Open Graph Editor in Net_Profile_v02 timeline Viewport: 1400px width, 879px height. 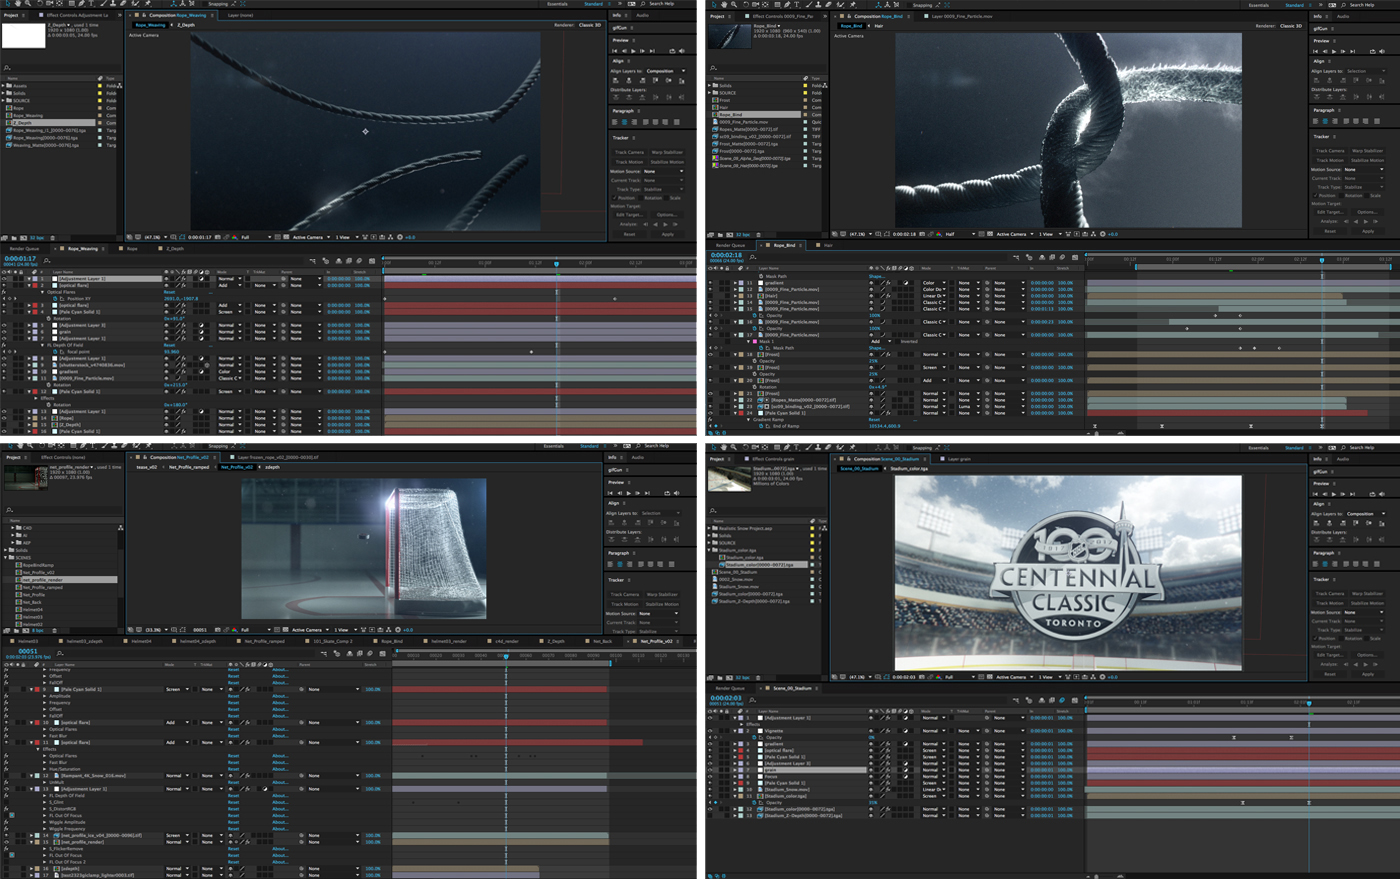click(381, 653)
